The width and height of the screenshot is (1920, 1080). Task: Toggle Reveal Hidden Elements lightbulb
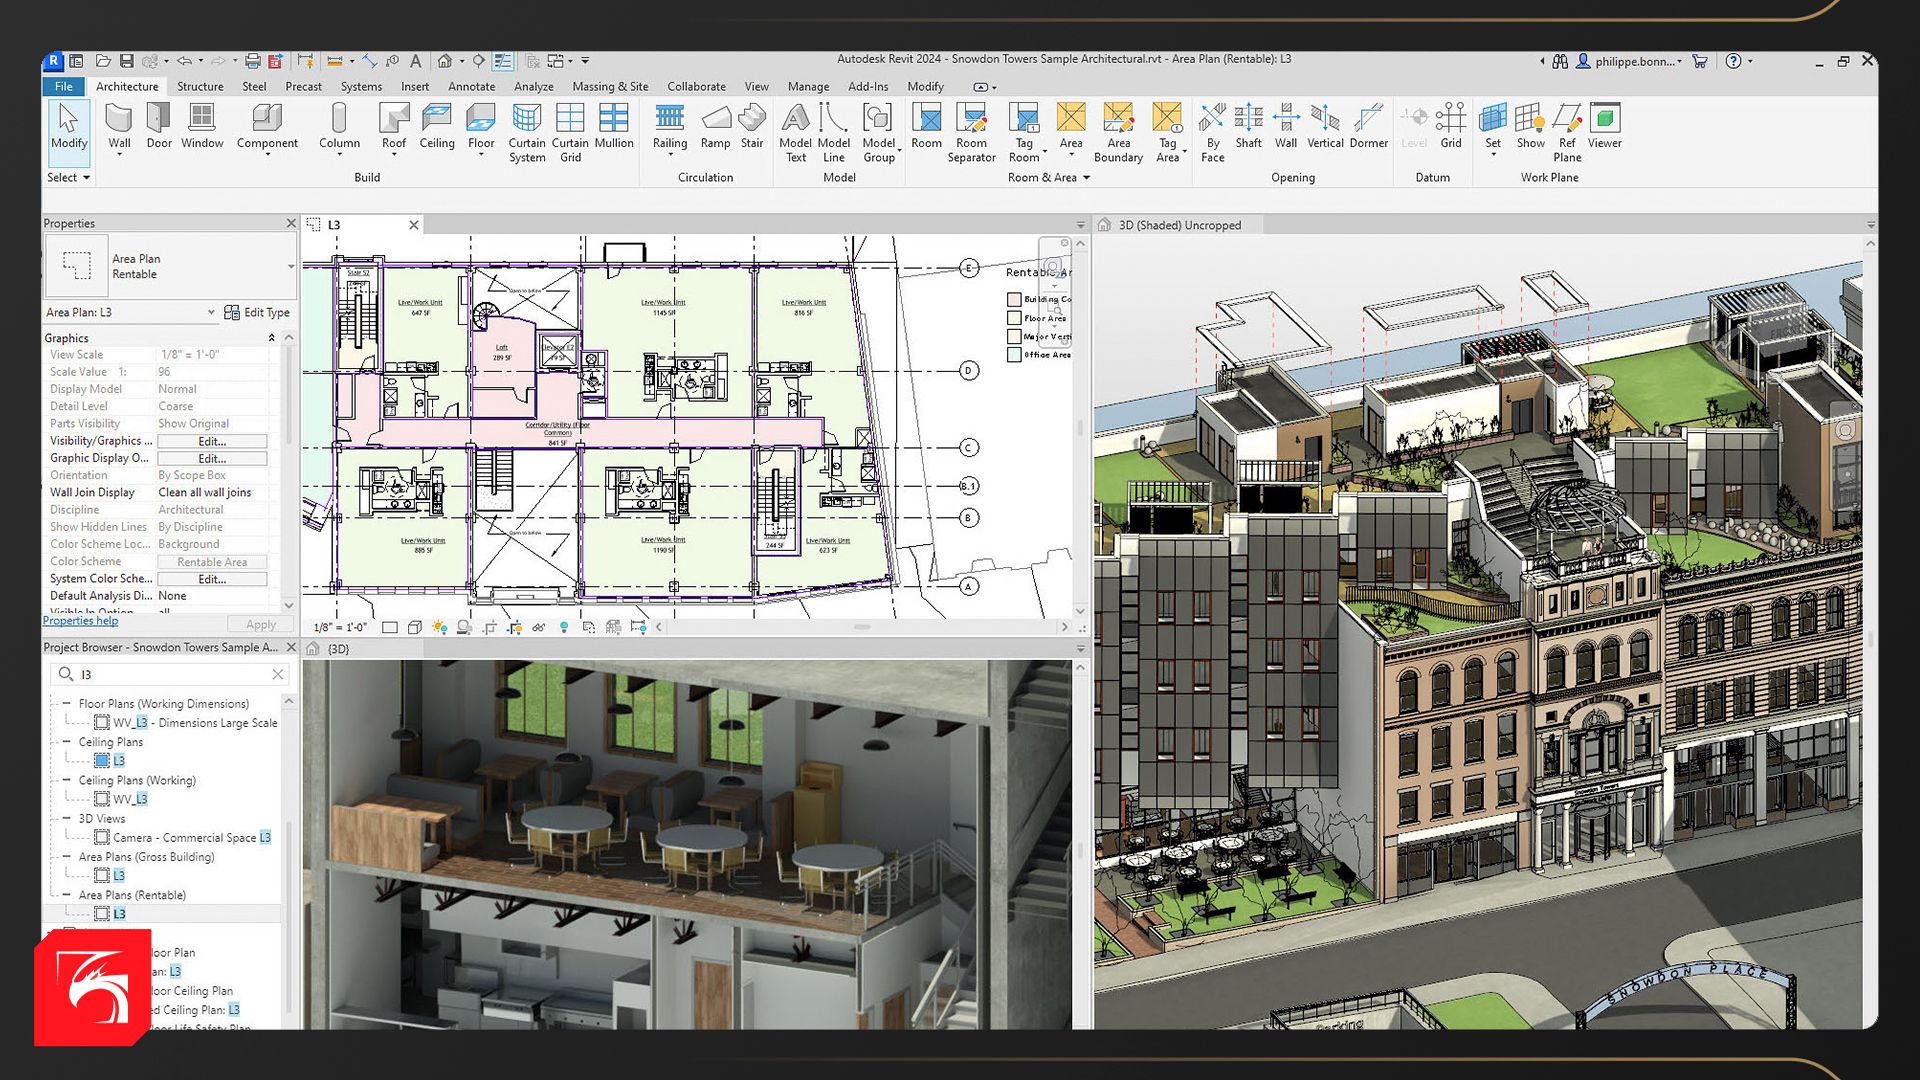pyautogui.click(x=564, y=628)
